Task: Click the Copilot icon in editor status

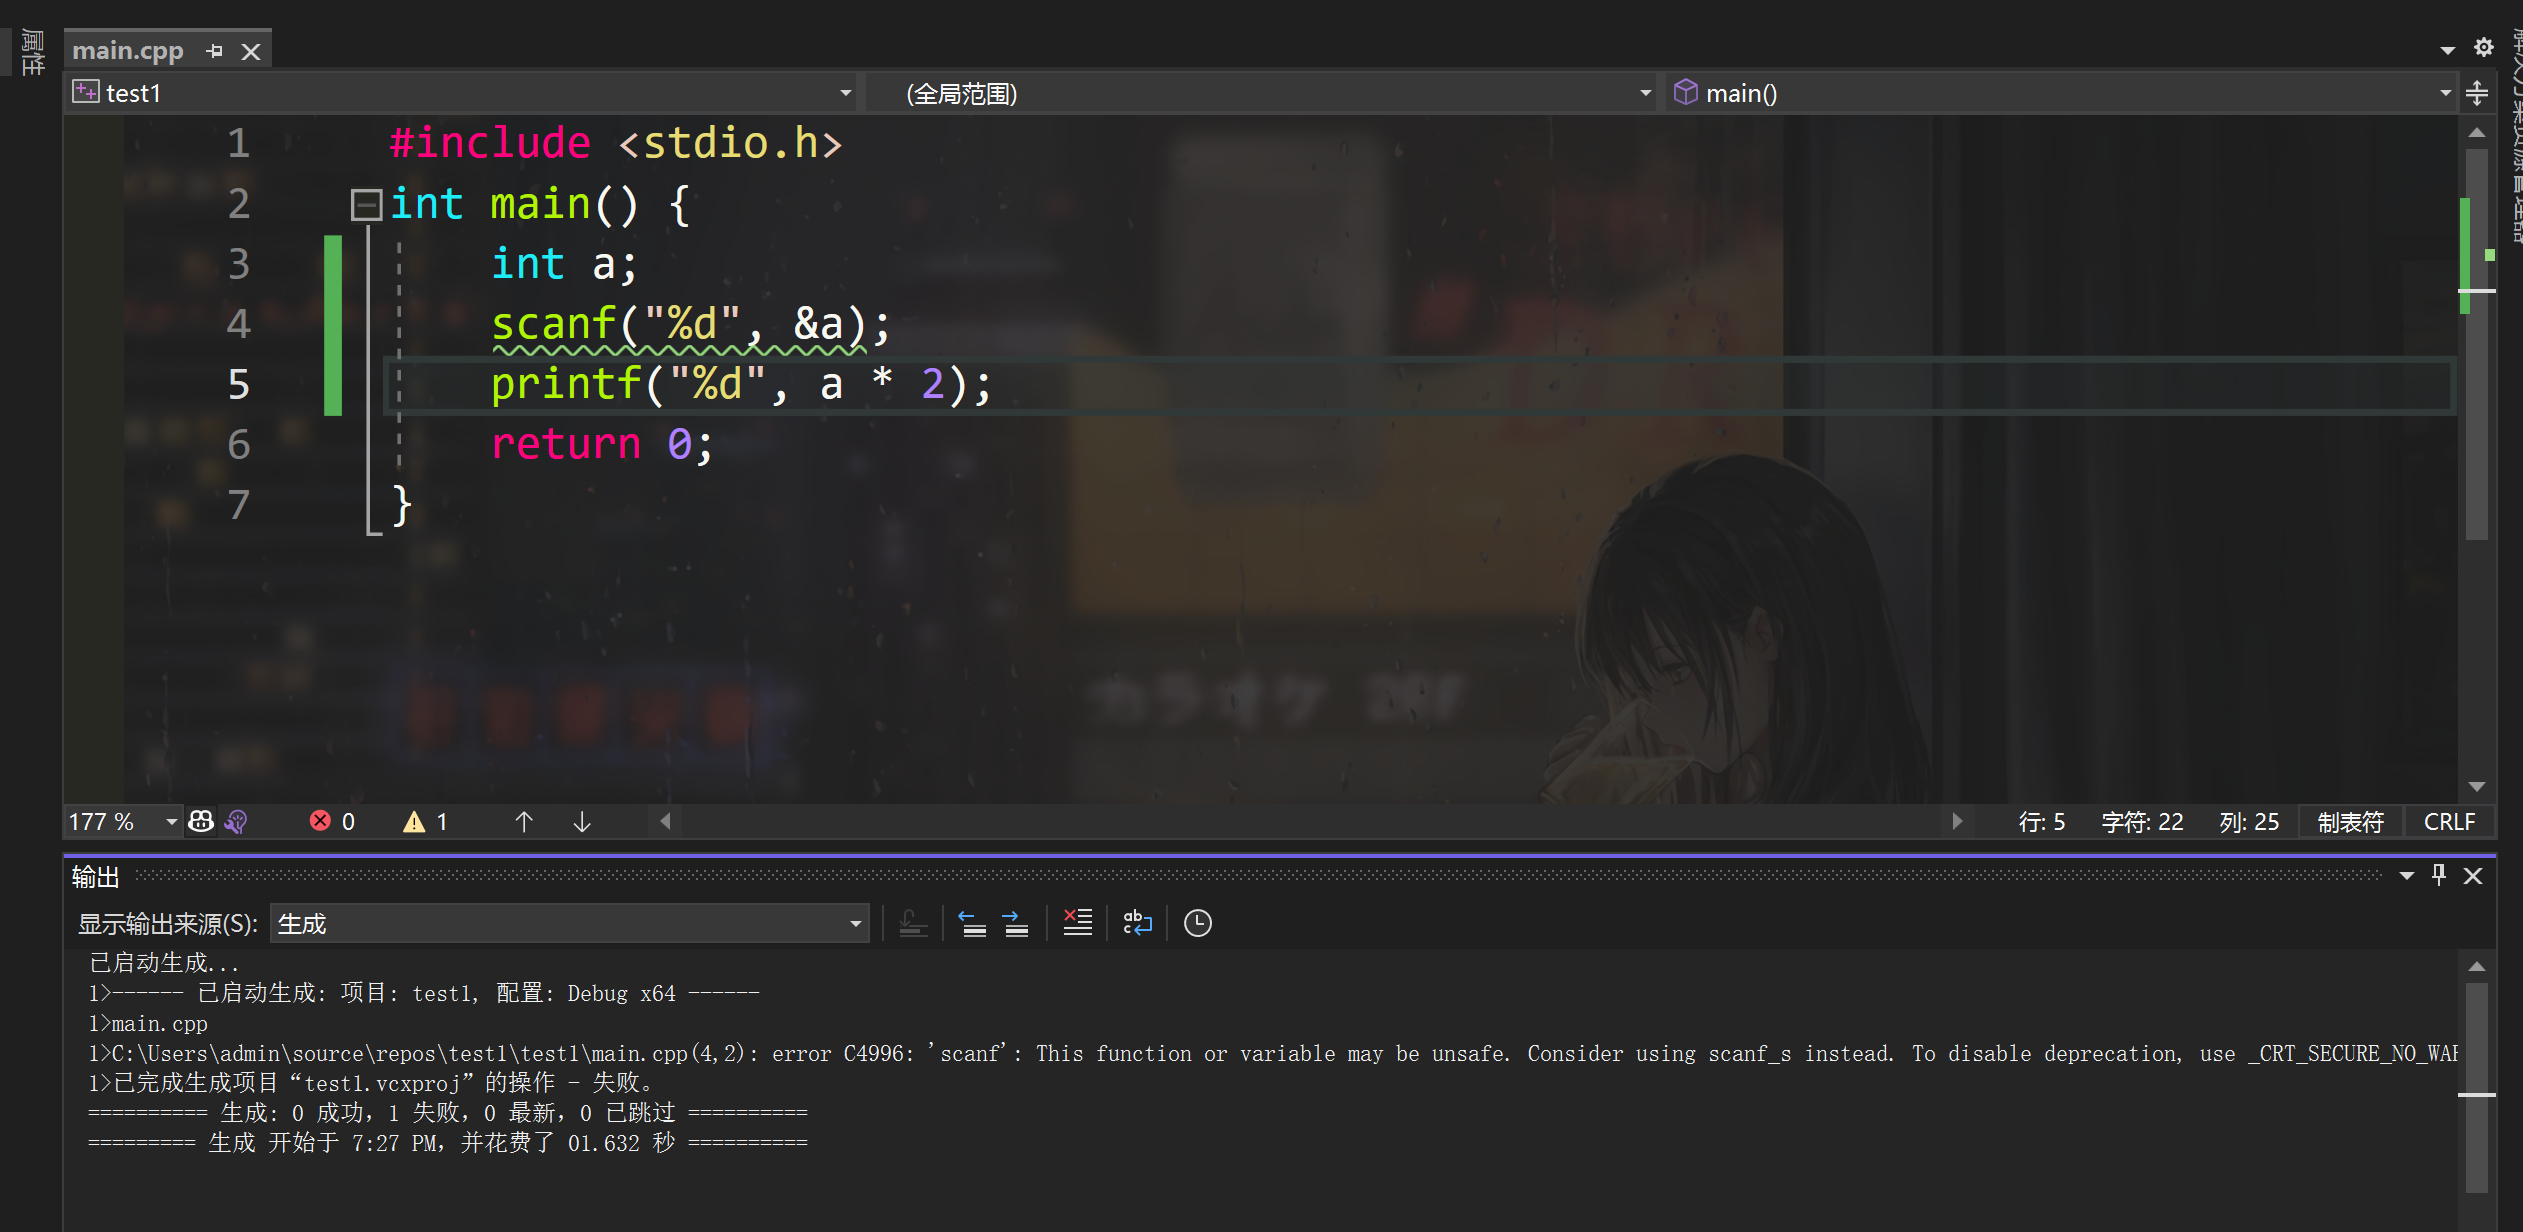Action: (x=201, y=821)
